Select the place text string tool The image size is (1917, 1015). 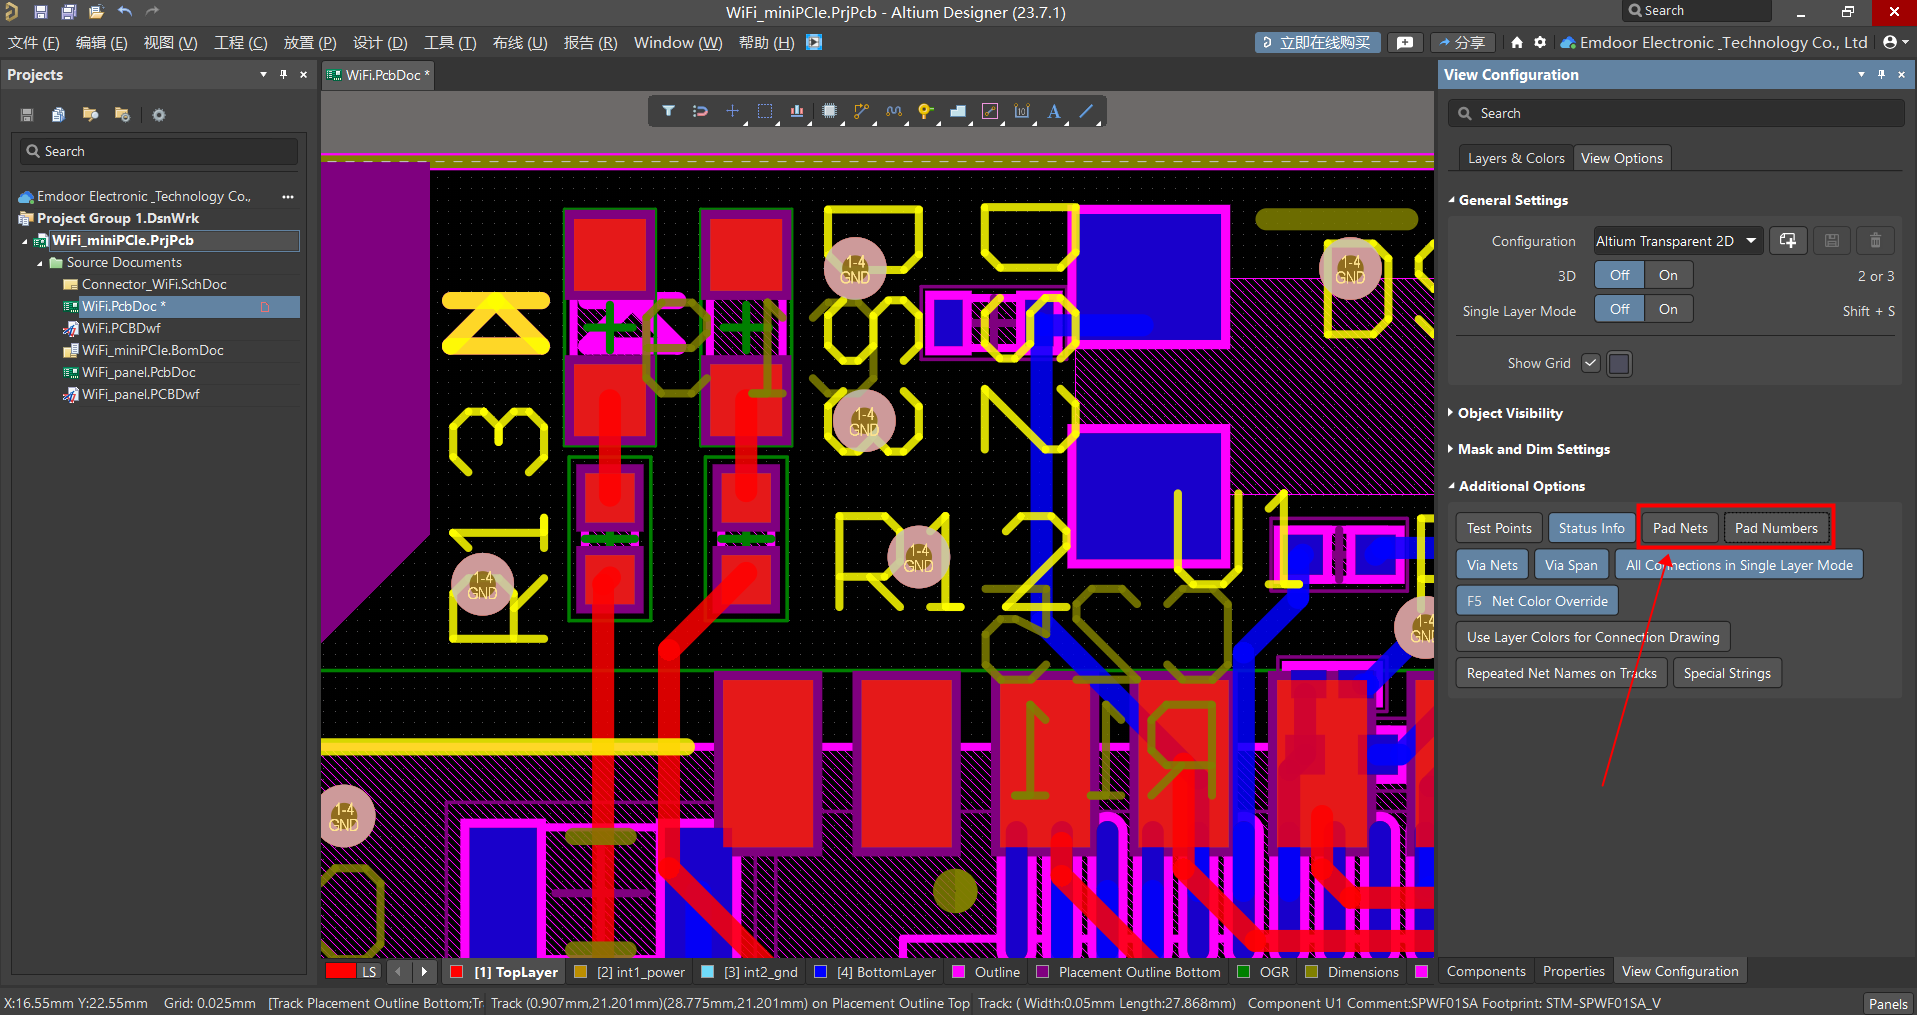[1054, 111]
